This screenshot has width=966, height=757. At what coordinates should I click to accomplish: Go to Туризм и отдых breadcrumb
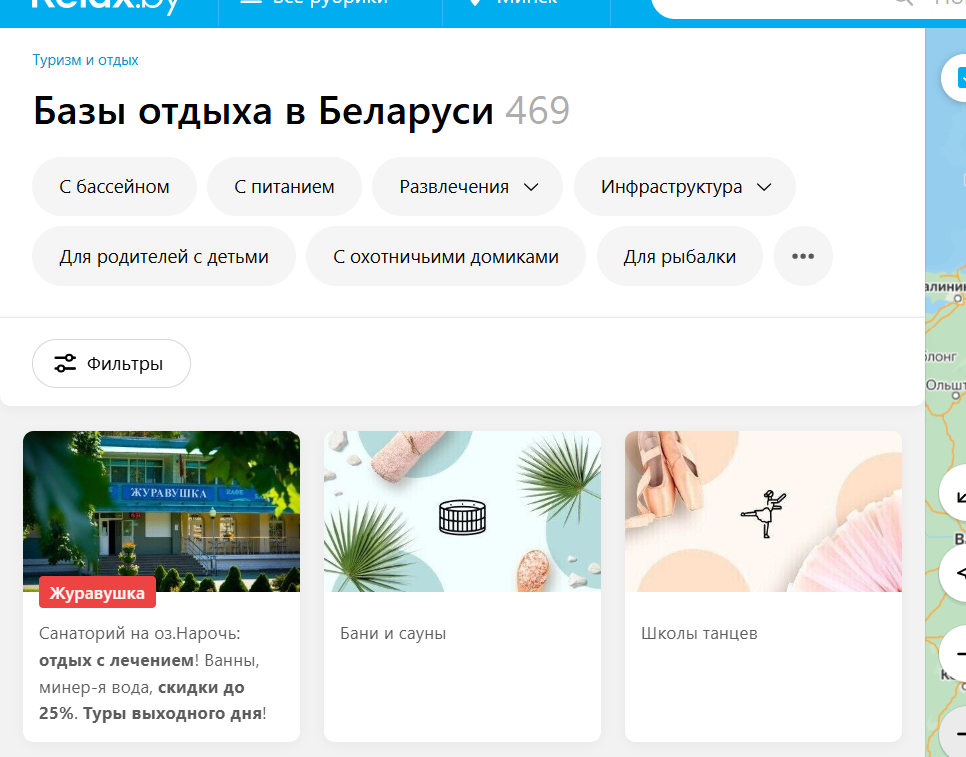point(86,60)
